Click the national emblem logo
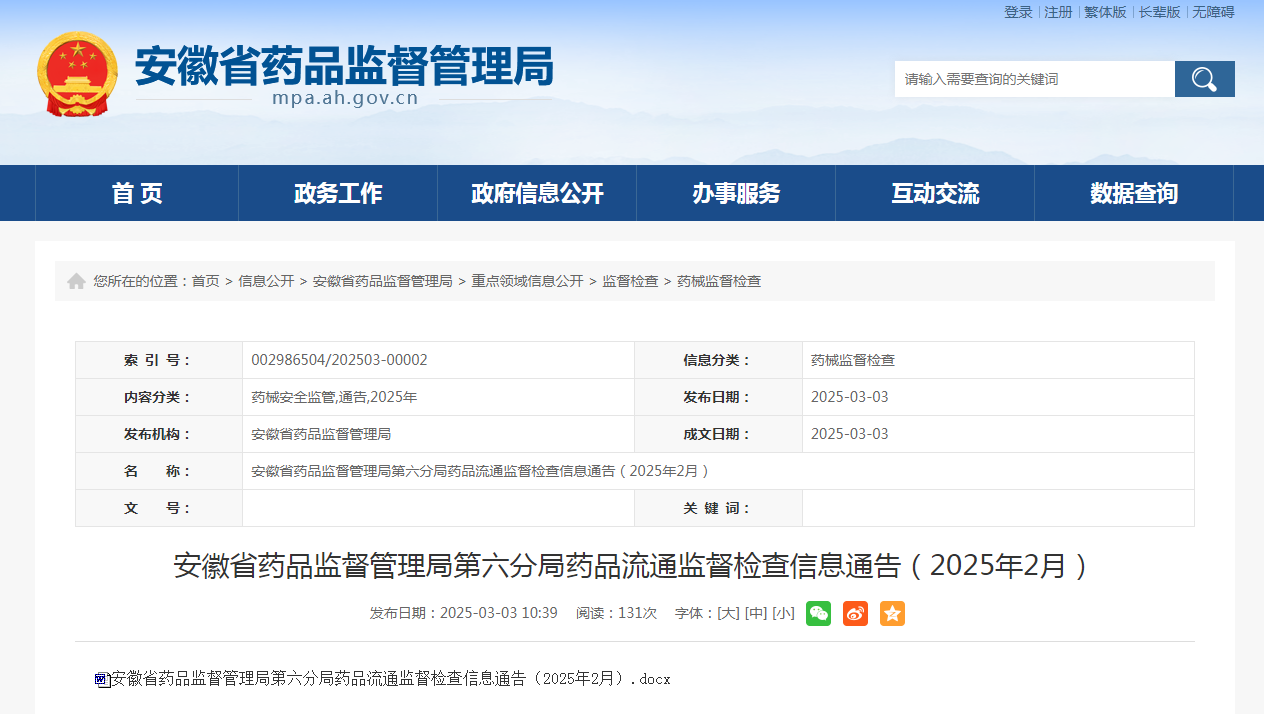Image resolution: width=1264 pixels, height=714 pixels. tap(77, 74)
